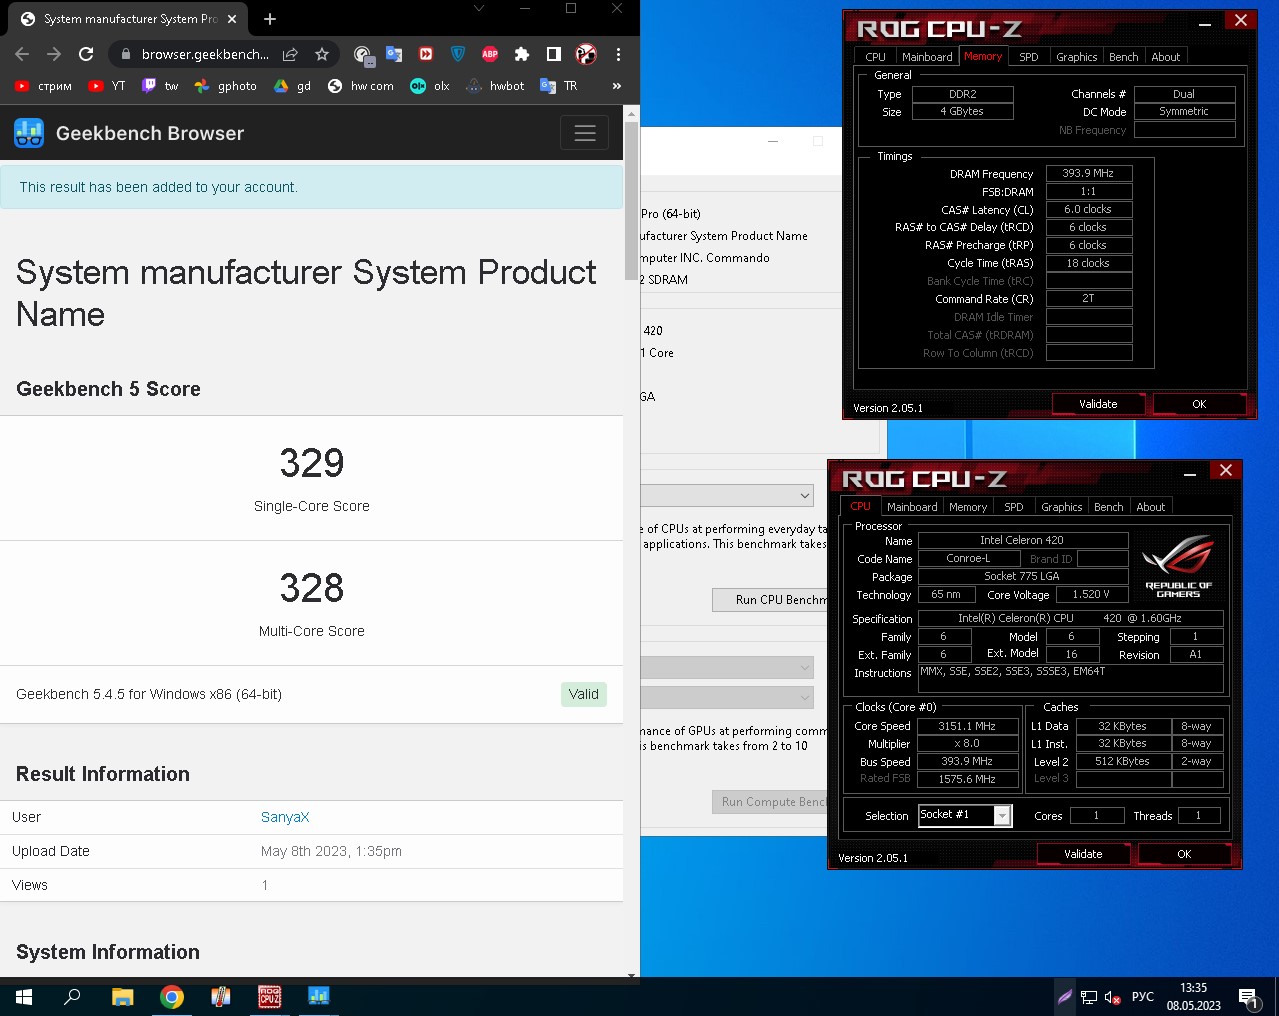Show more bookmarks chevron
Viewport: 1279px width, 1016px height.
(617, 86)
